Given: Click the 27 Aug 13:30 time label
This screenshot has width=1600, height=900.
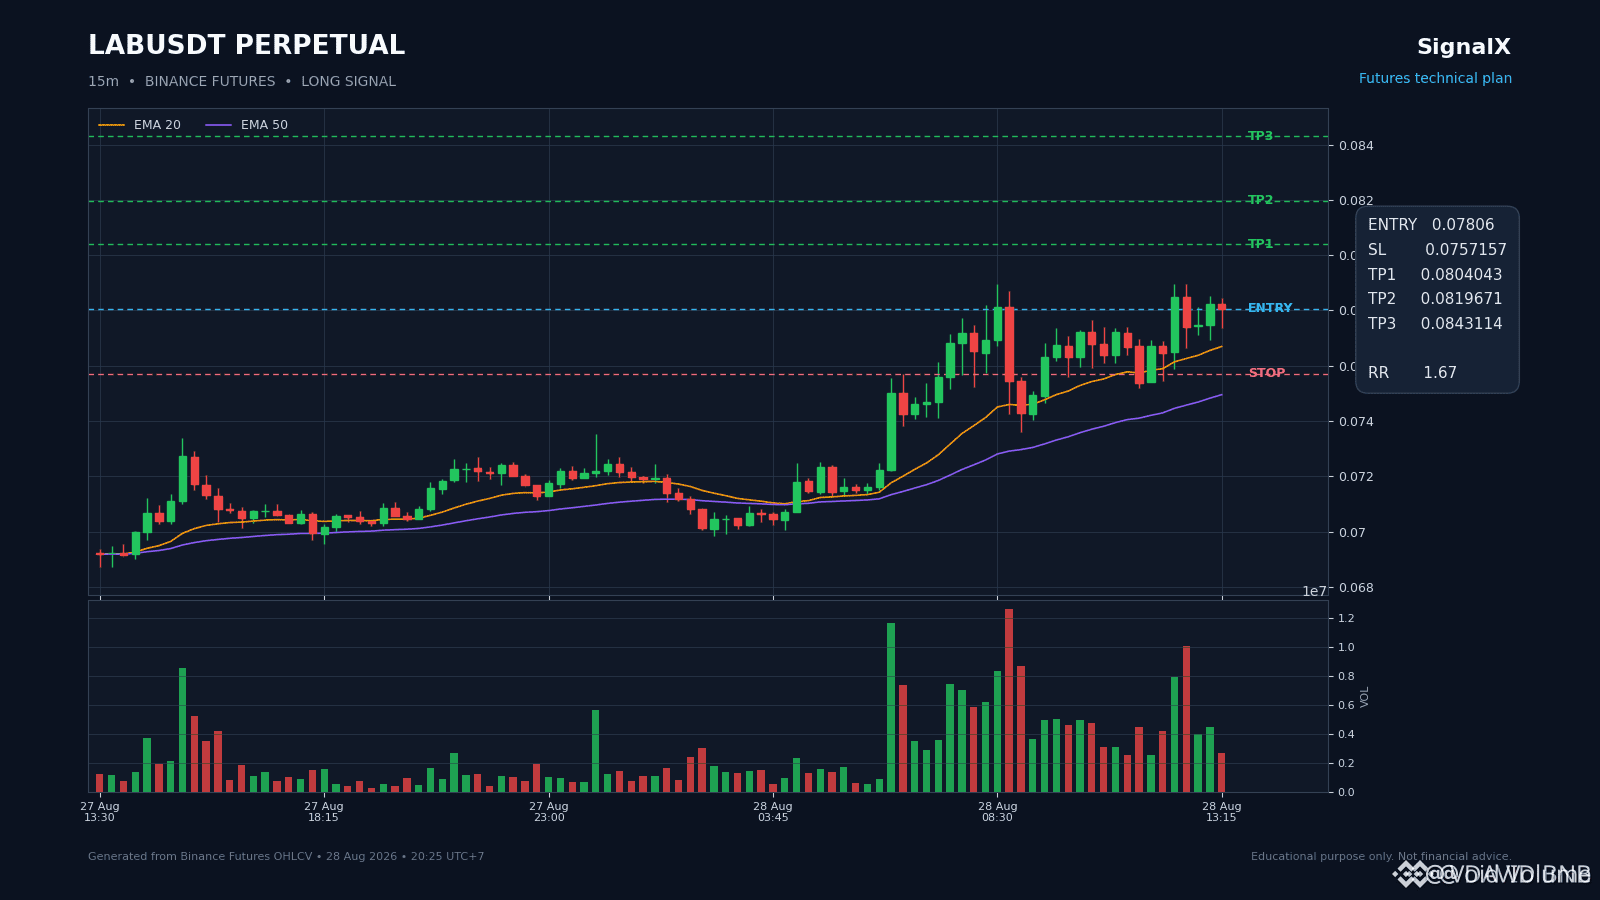Looking at the screenshot, I should tap(100, 812).
